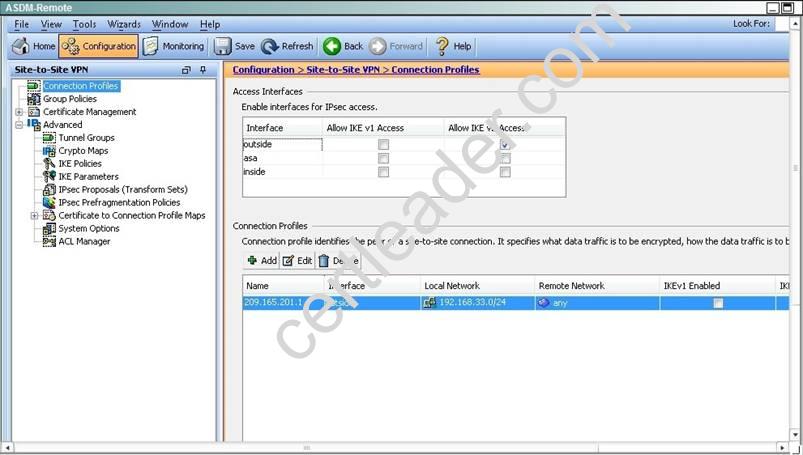The height and width of the screenshot is (455, 803).
Task: Sort by Remote Network column header
Action: pyautogui.click(x=597, y=286)
